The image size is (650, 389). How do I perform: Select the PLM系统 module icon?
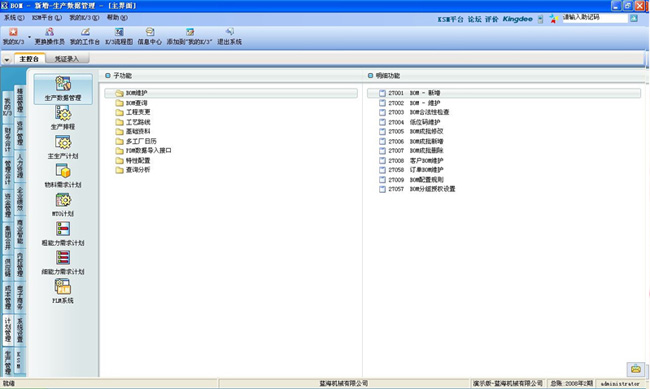coord(63,292)
